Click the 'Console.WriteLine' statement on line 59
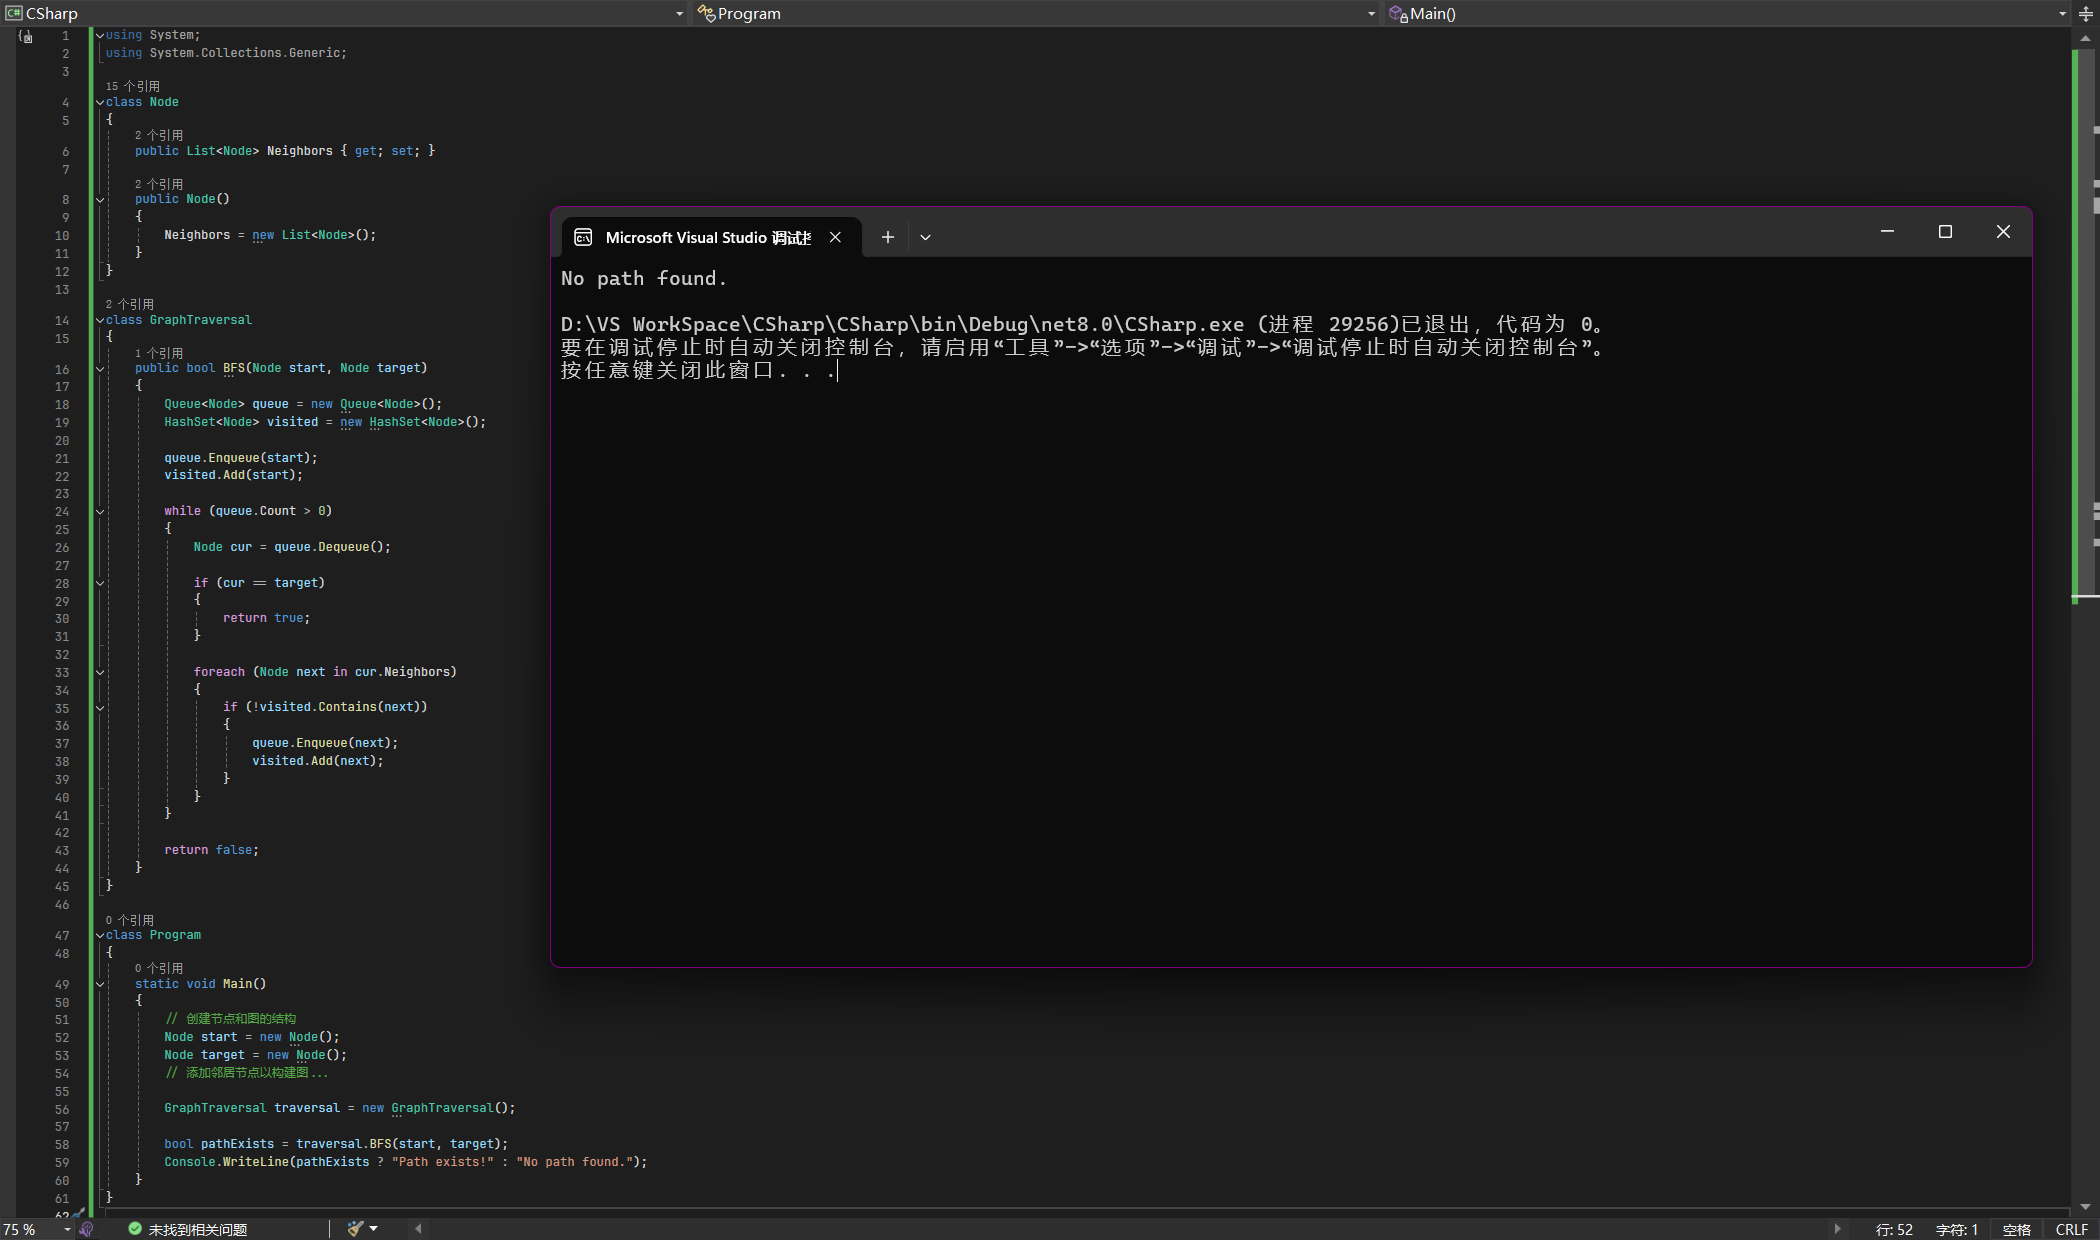Image resolution: width=2100 pixels, height=1240 pixels. tap(406, 1162)
